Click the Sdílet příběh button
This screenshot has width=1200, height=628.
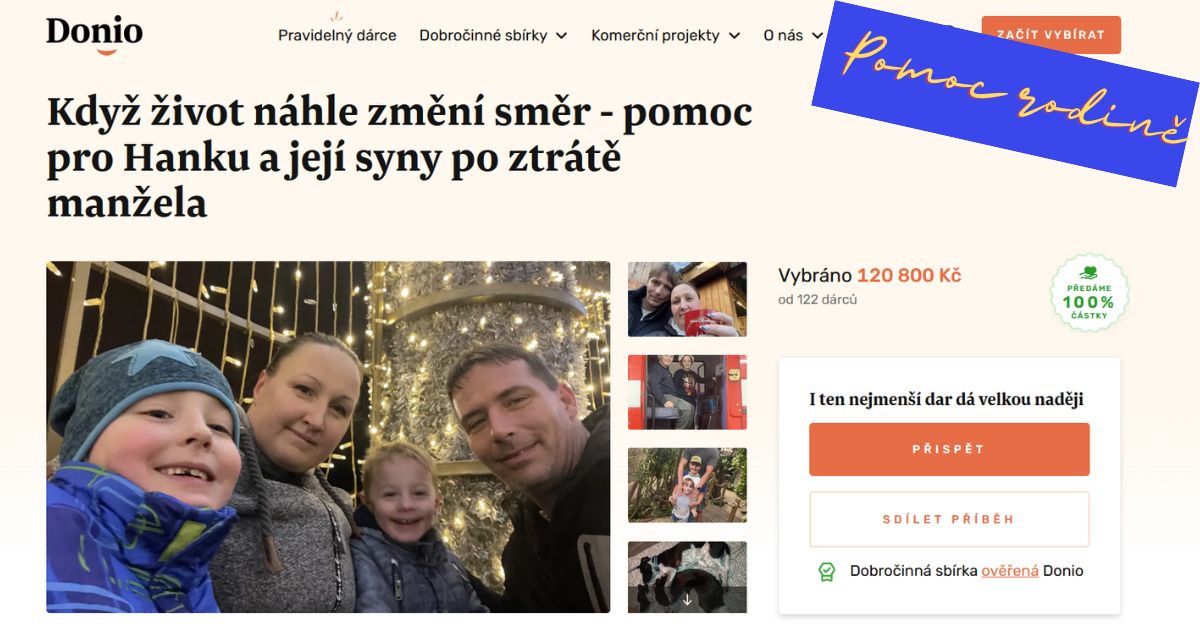[949, 519]
